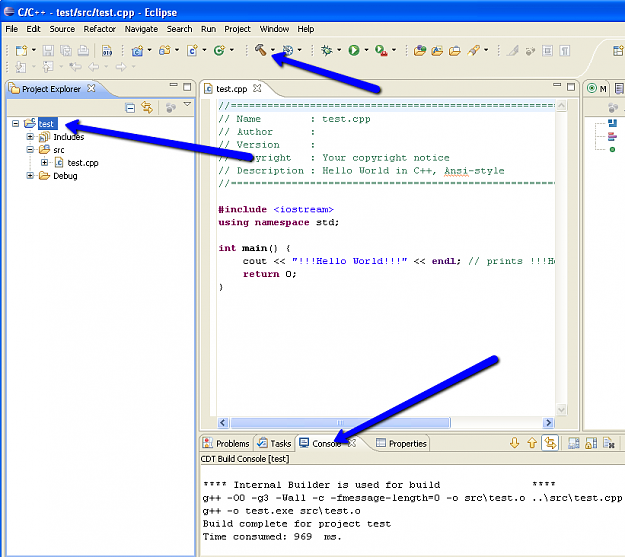Click editor vertical scroll down arrow
This screenshot has height=557, width=625.
pyautogui.click(x=561, y=409)
